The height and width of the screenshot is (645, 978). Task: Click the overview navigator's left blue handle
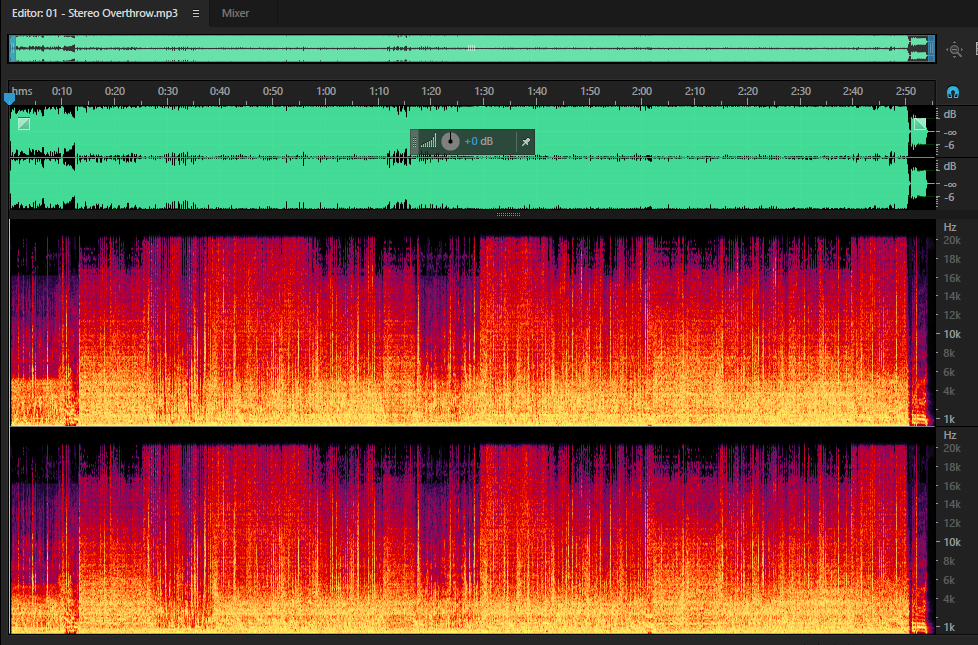(x=12, y=49)
